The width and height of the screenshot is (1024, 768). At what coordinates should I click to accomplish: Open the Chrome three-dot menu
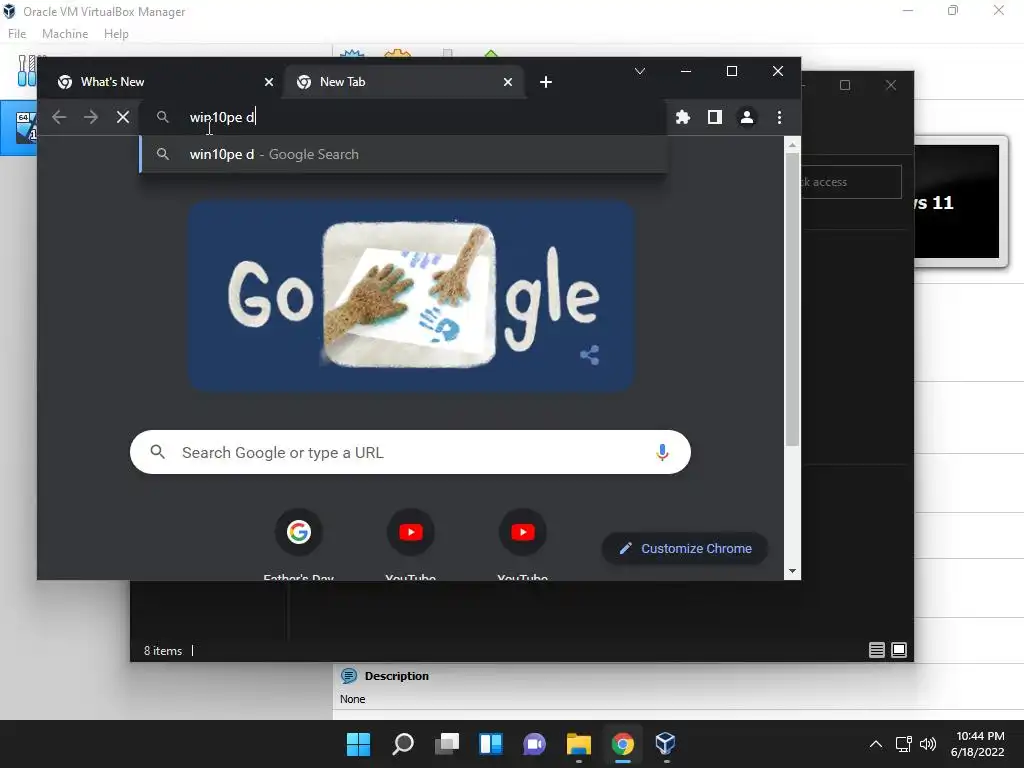click(x=779, y=117)
